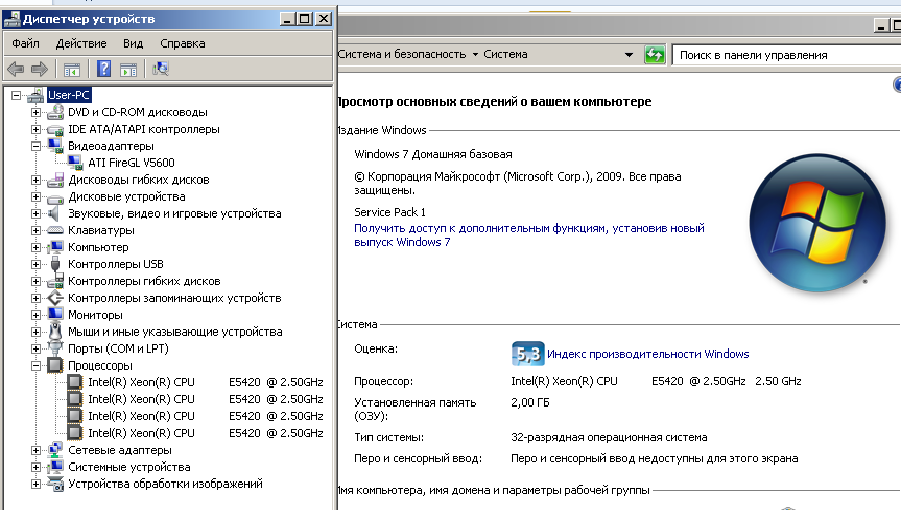This screenshot has width=901, height=510.
Task: Open the Файл menu
Action: point(26,44)
